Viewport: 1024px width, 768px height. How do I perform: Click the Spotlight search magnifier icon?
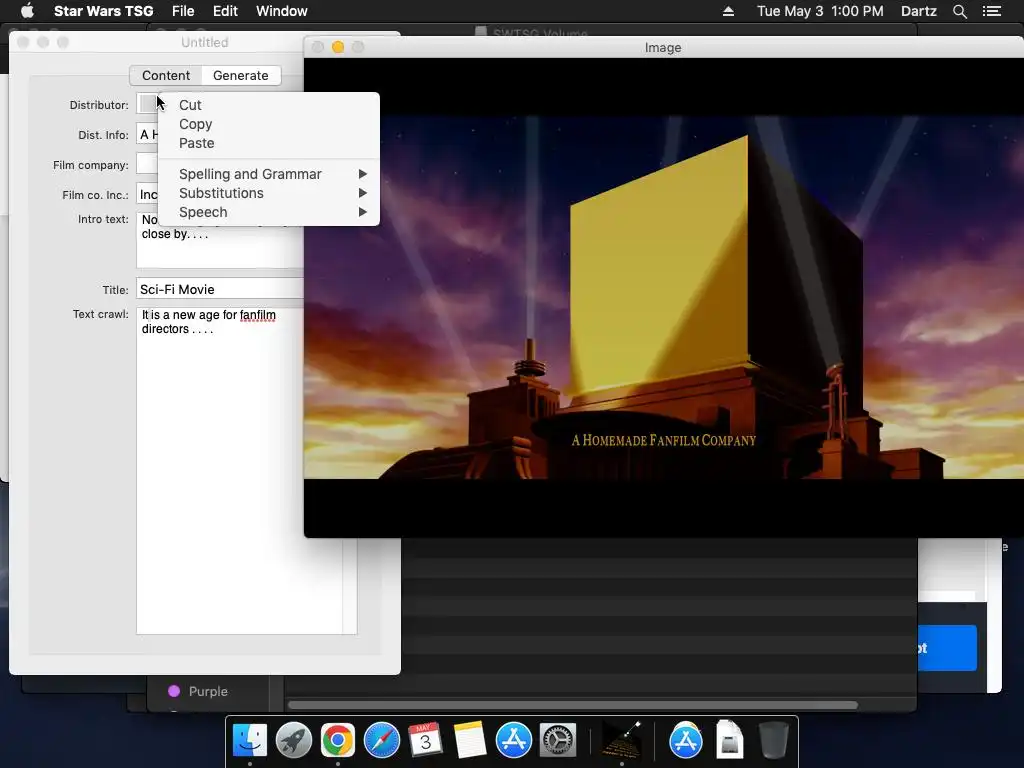click(x=959, y=11)
